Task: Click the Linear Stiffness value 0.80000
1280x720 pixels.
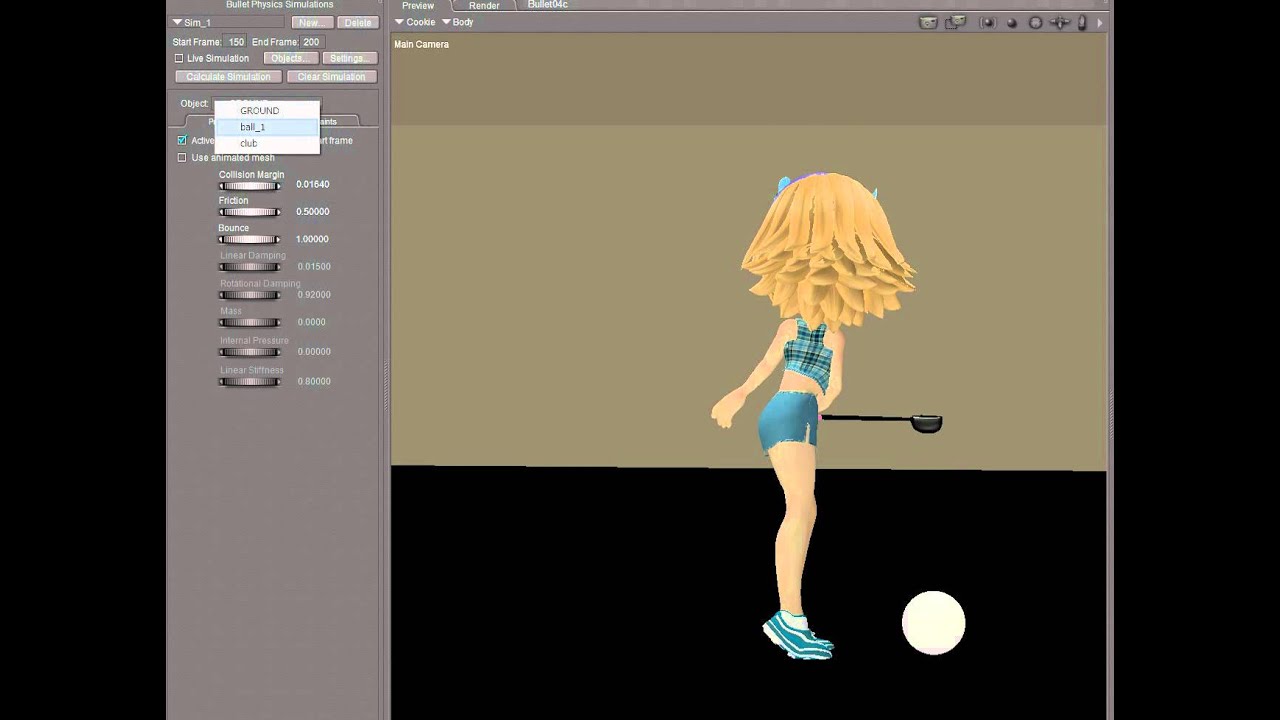Action: [x=314, y=381]
